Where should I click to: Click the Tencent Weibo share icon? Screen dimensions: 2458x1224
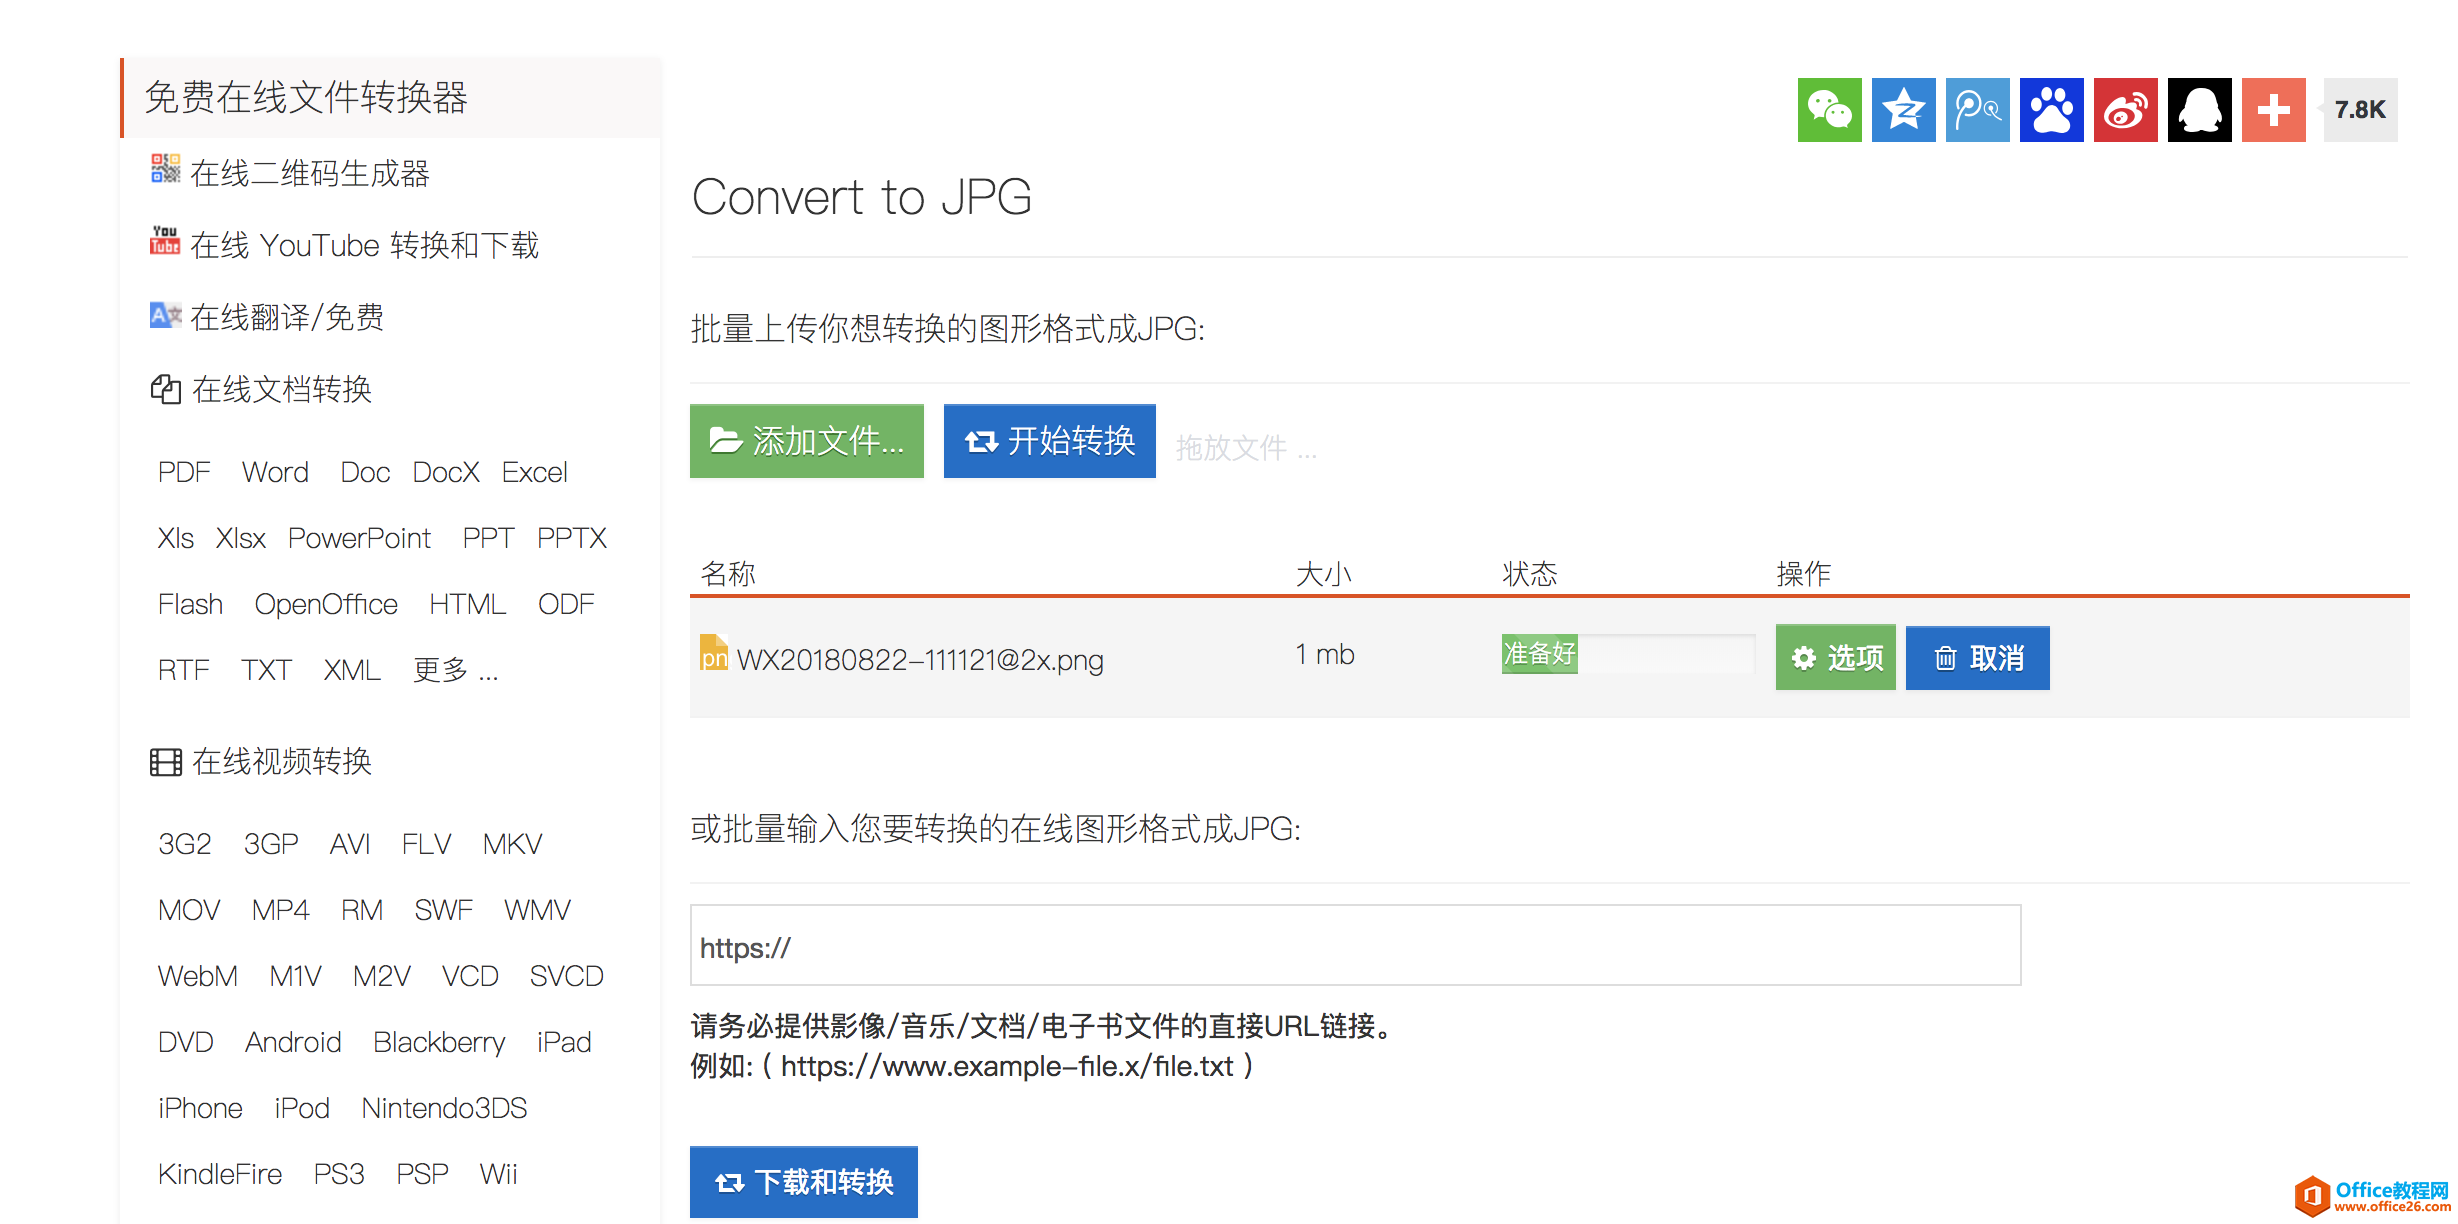pos(1977,110)
